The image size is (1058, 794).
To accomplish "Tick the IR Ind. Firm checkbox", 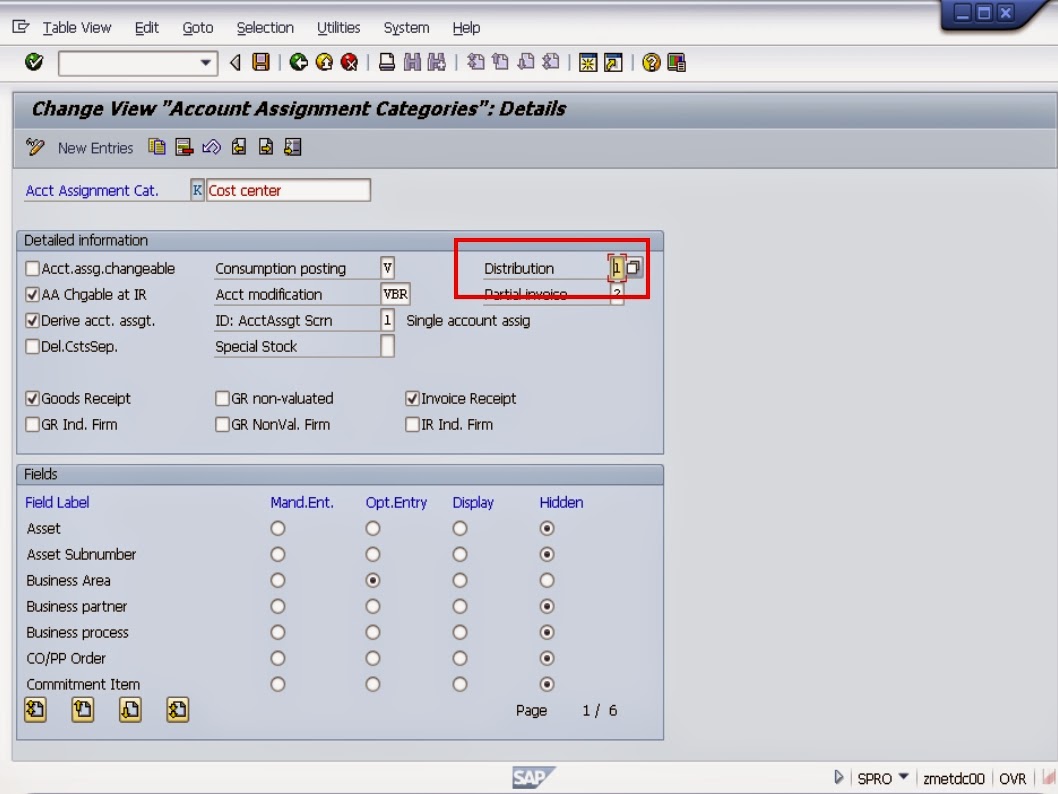I will click(412, 424).
